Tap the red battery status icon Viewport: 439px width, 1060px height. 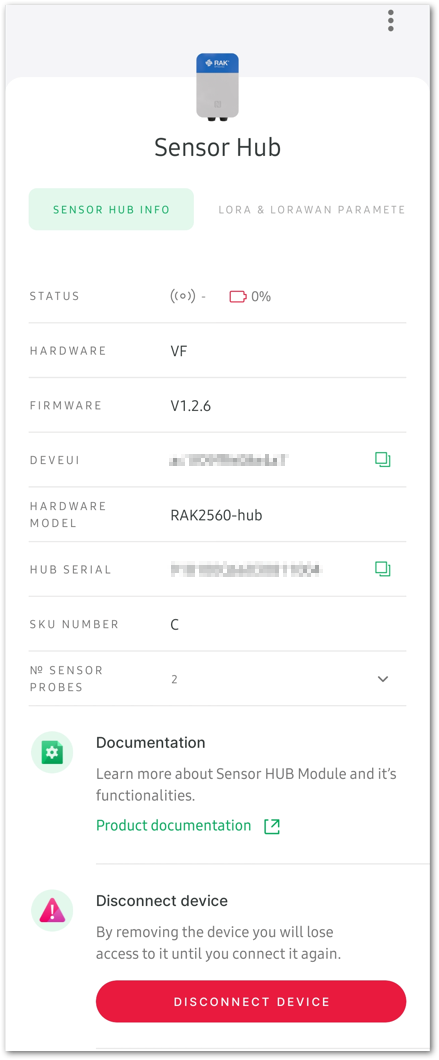click(238, 297)
